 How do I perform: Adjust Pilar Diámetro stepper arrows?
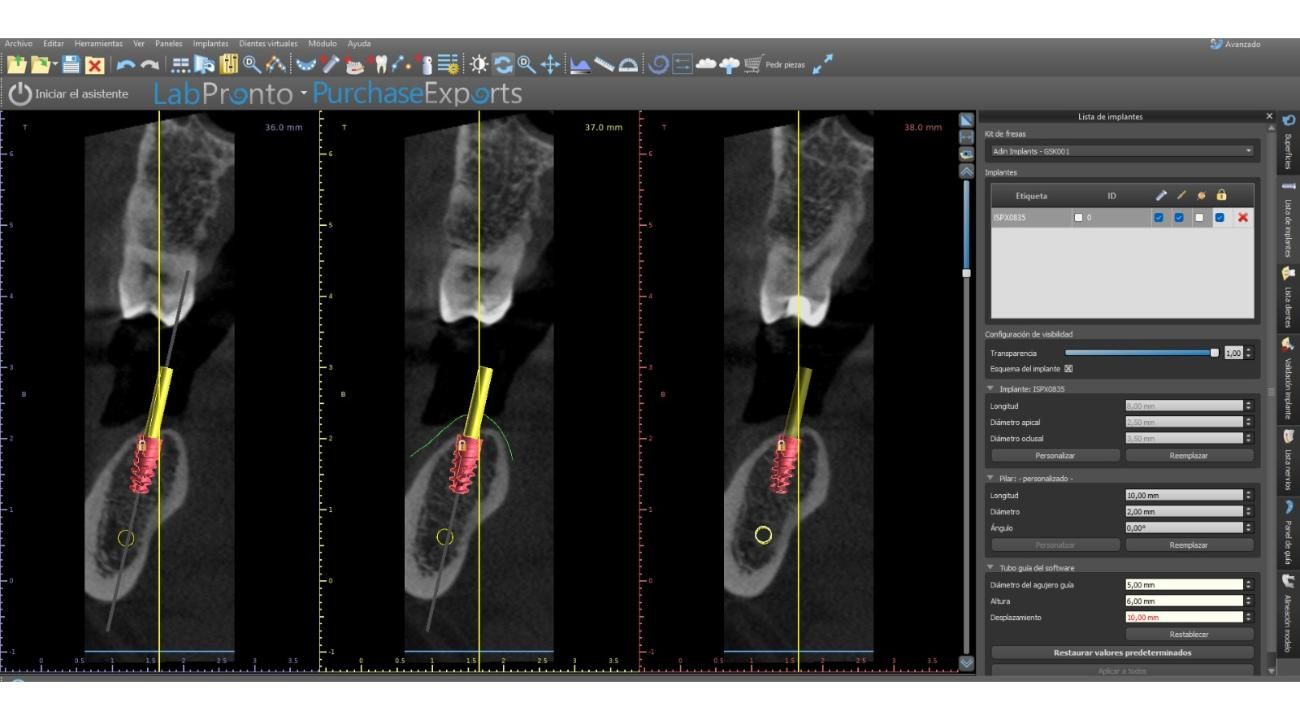(1248, 511)
